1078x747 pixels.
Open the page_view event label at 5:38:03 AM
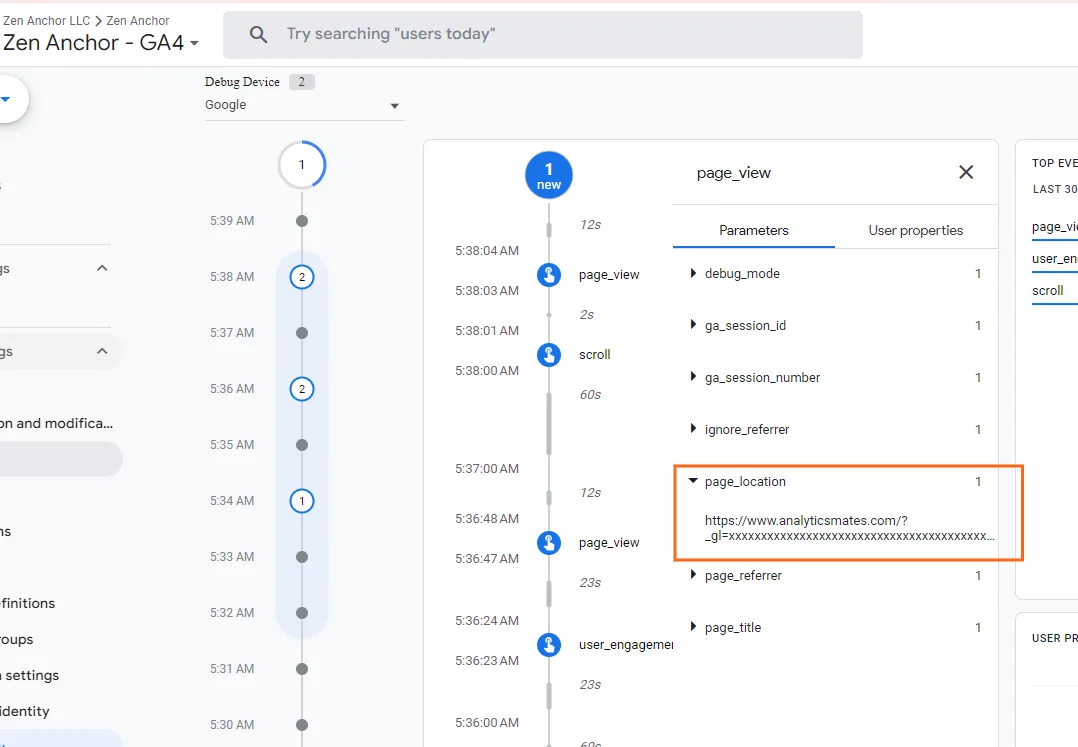pos(609,275)
